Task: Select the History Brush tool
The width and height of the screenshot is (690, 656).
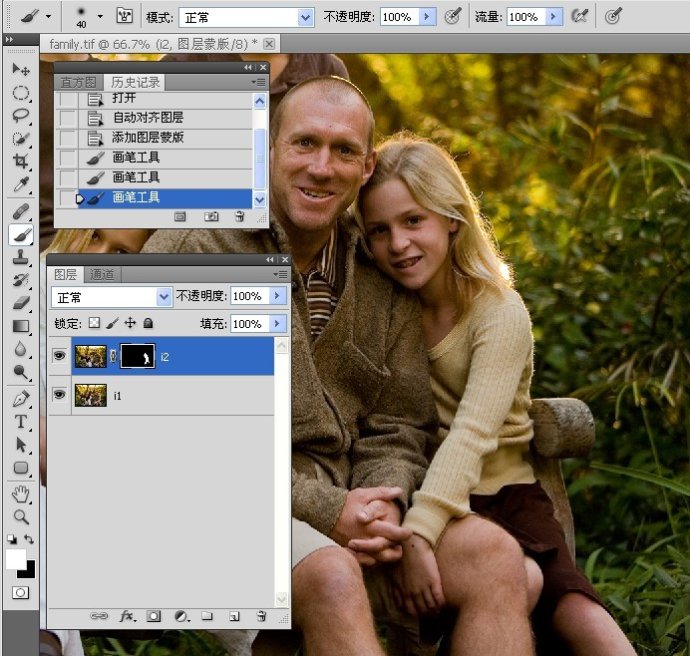Action: point(21,280)
